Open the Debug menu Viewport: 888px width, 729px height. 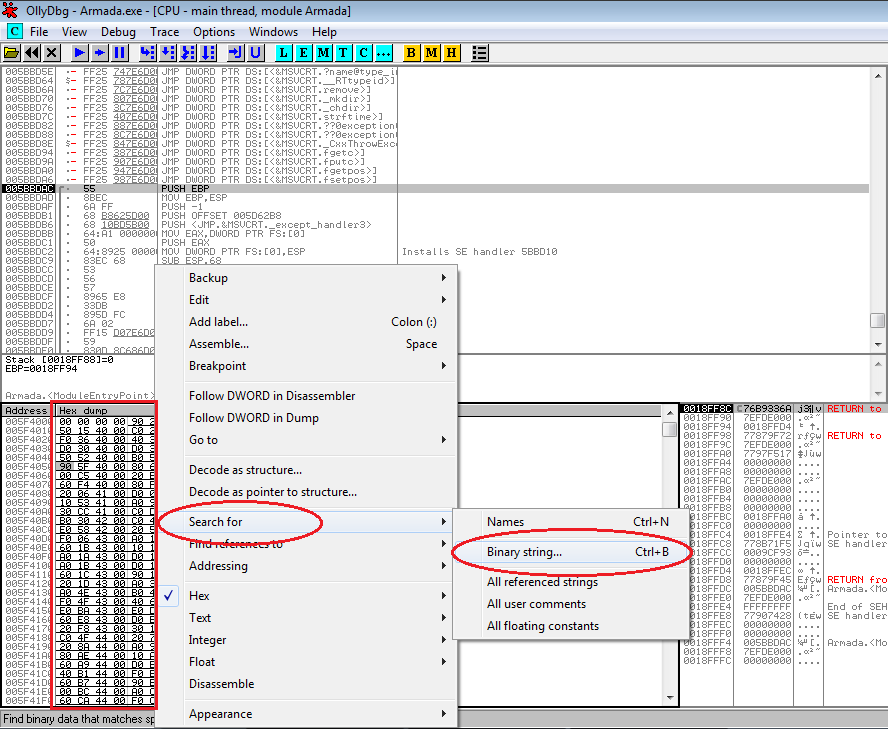pyautogui.click(x=118, y=32)
